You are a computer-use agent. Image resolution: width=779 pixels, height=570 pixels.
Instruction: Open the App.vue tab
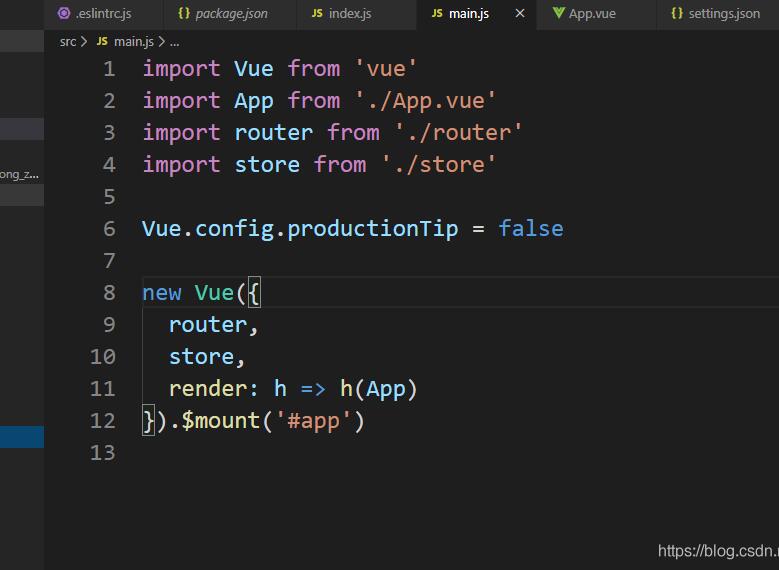click(x=592, y=14)
